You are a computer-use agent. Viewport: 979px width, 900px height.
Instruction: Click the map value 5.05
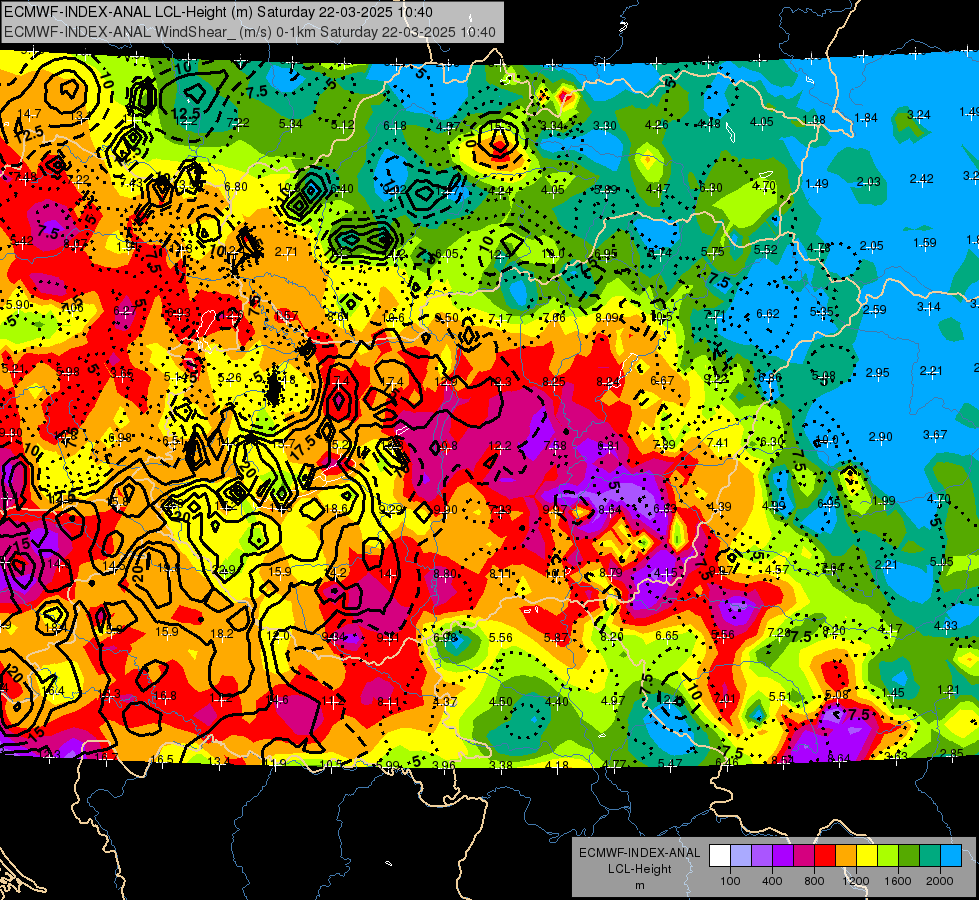coord(942,561)
